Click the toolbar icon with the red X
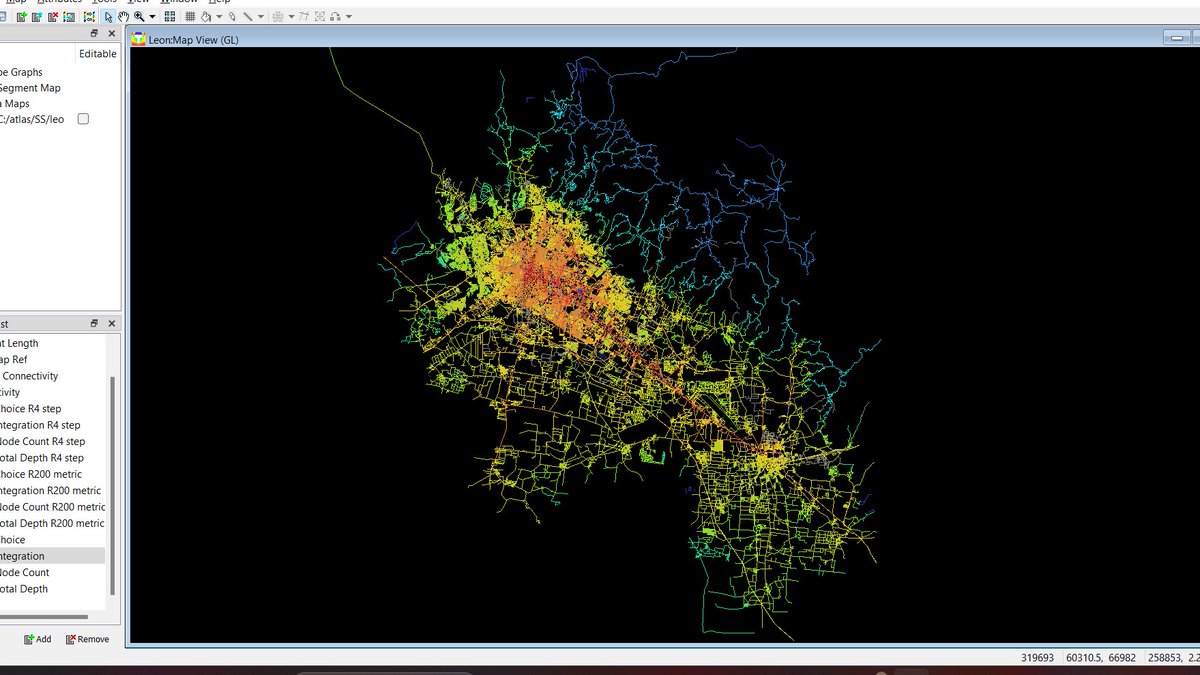This screenshot has height=675, width=1200. pyautogui.click(x=53, y=17)
